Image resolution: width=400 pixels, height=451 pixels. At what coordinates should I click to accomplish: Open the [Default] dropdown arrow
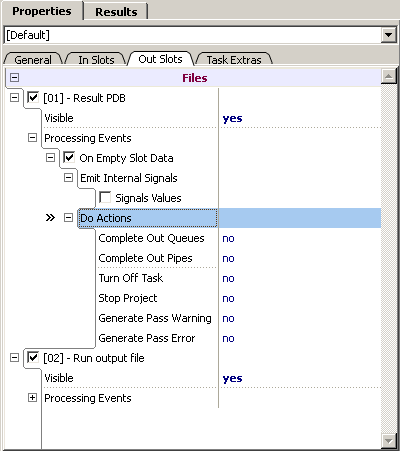[388, 35]
